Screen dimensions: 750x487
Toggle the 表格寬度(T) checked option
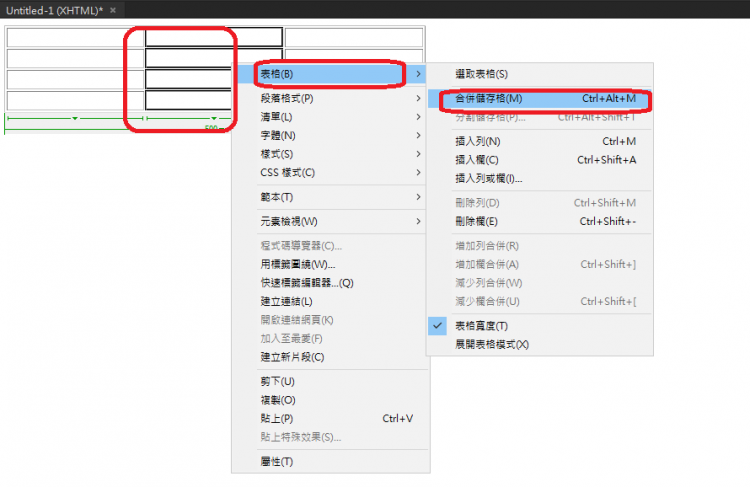pyautogui.click(x=482, y=326)
